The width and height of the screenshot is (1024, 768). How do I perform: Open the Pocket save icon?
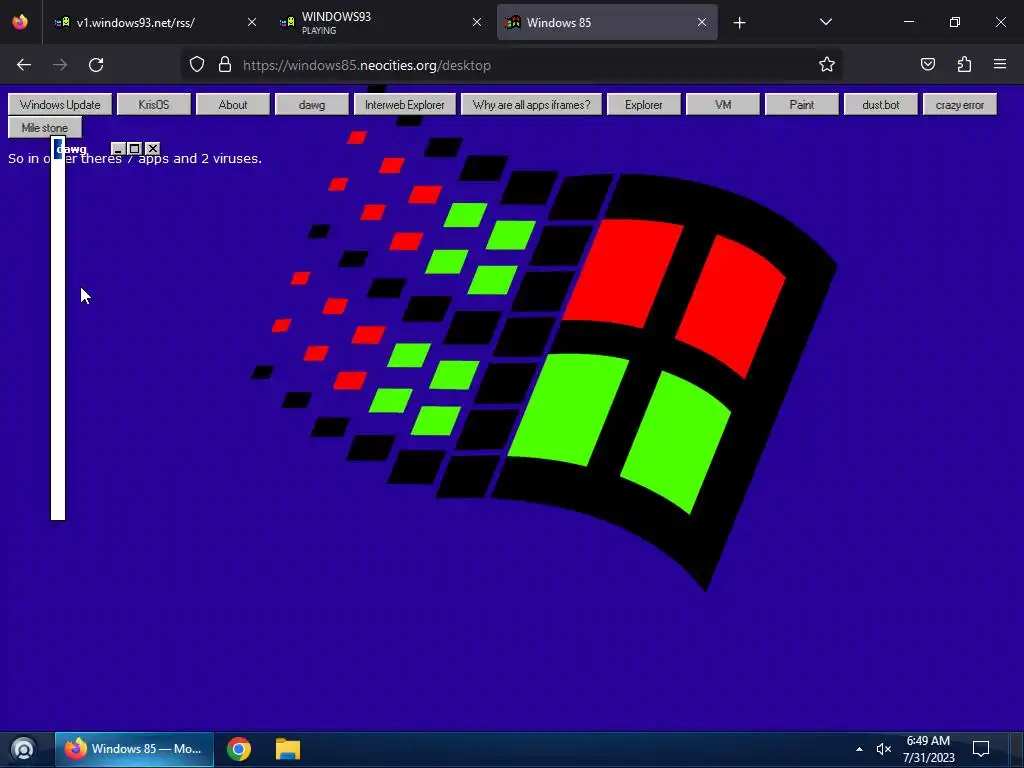(928, 64)
